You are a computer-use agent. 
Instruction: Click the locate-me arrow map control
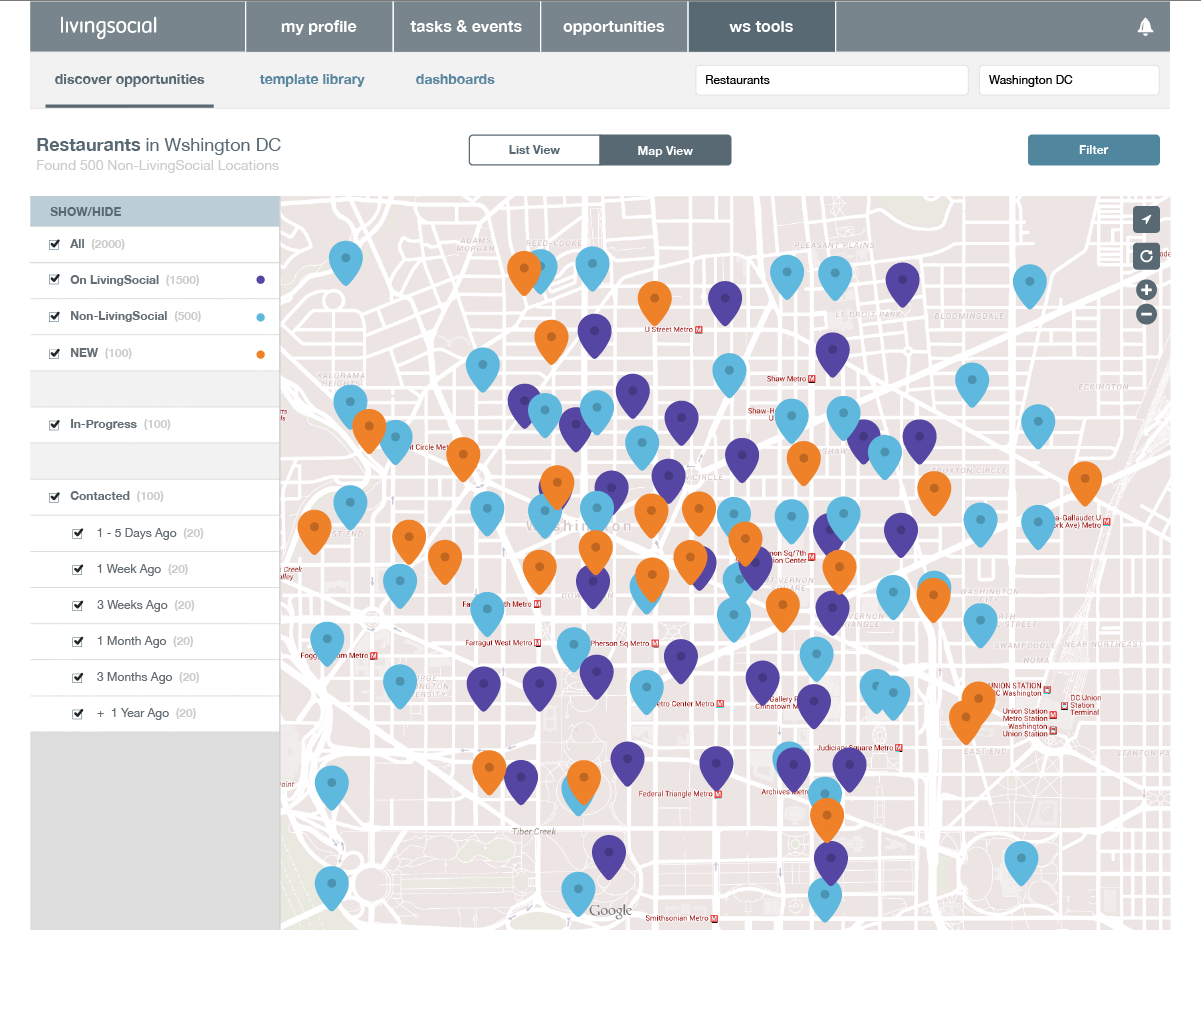(x=1146, y=219)
